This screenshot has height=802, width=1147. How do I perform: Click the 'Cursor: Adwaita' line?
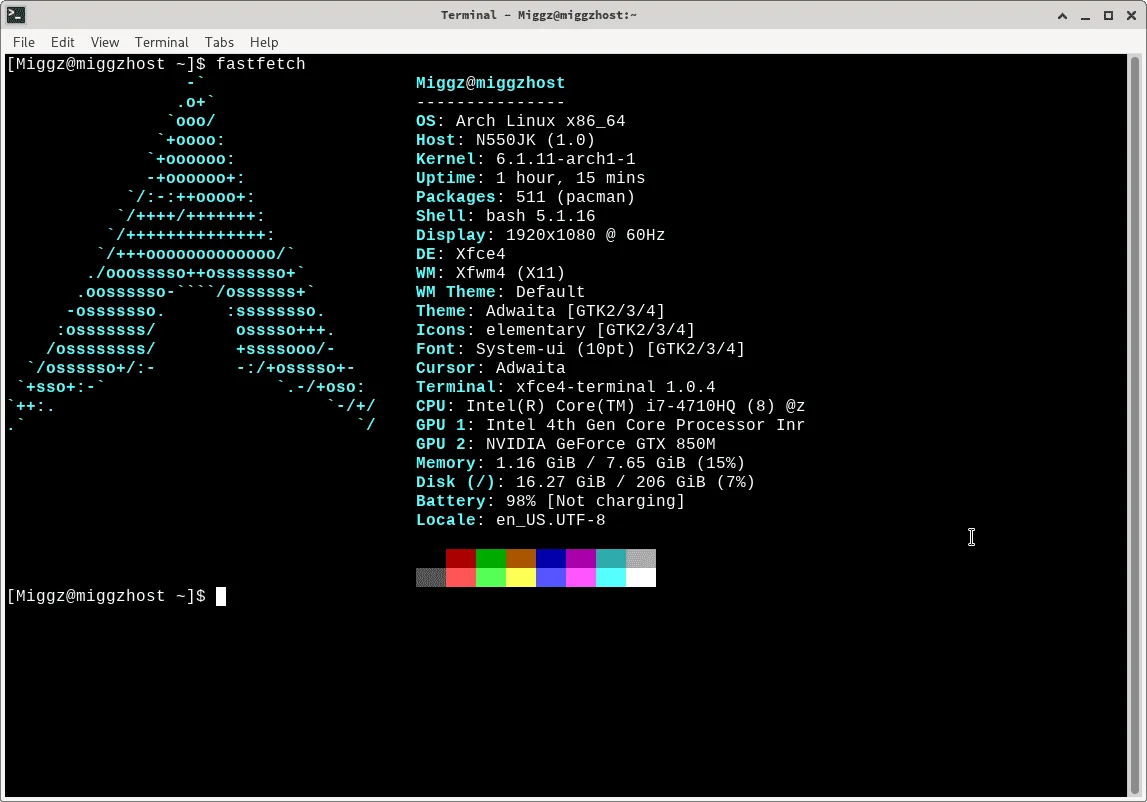coord(490,368)
